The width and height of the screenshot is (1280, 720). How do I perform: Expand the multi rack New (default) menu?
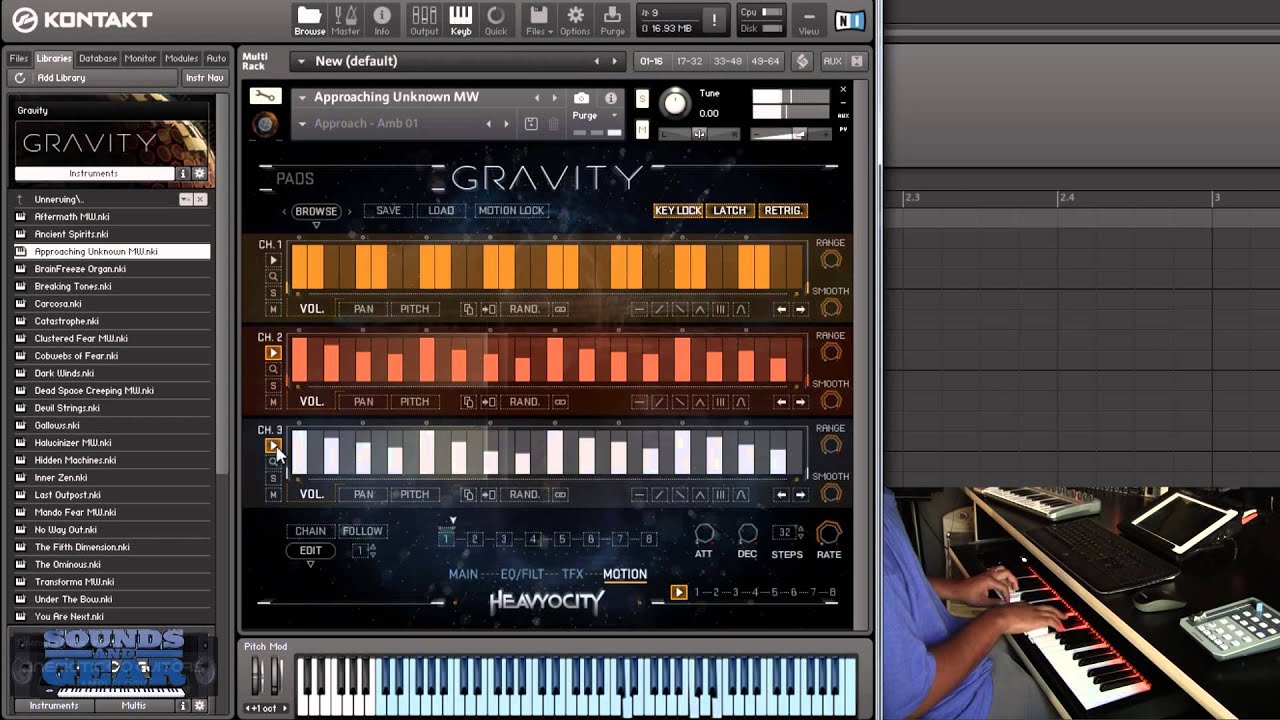300,61
